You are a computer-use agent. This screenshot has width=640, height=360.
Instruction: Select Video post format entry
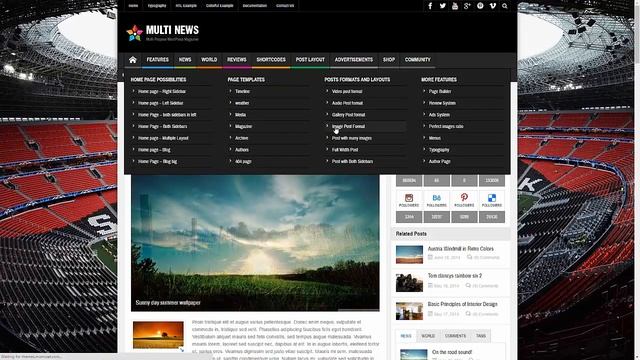click(x=347, y=91)
